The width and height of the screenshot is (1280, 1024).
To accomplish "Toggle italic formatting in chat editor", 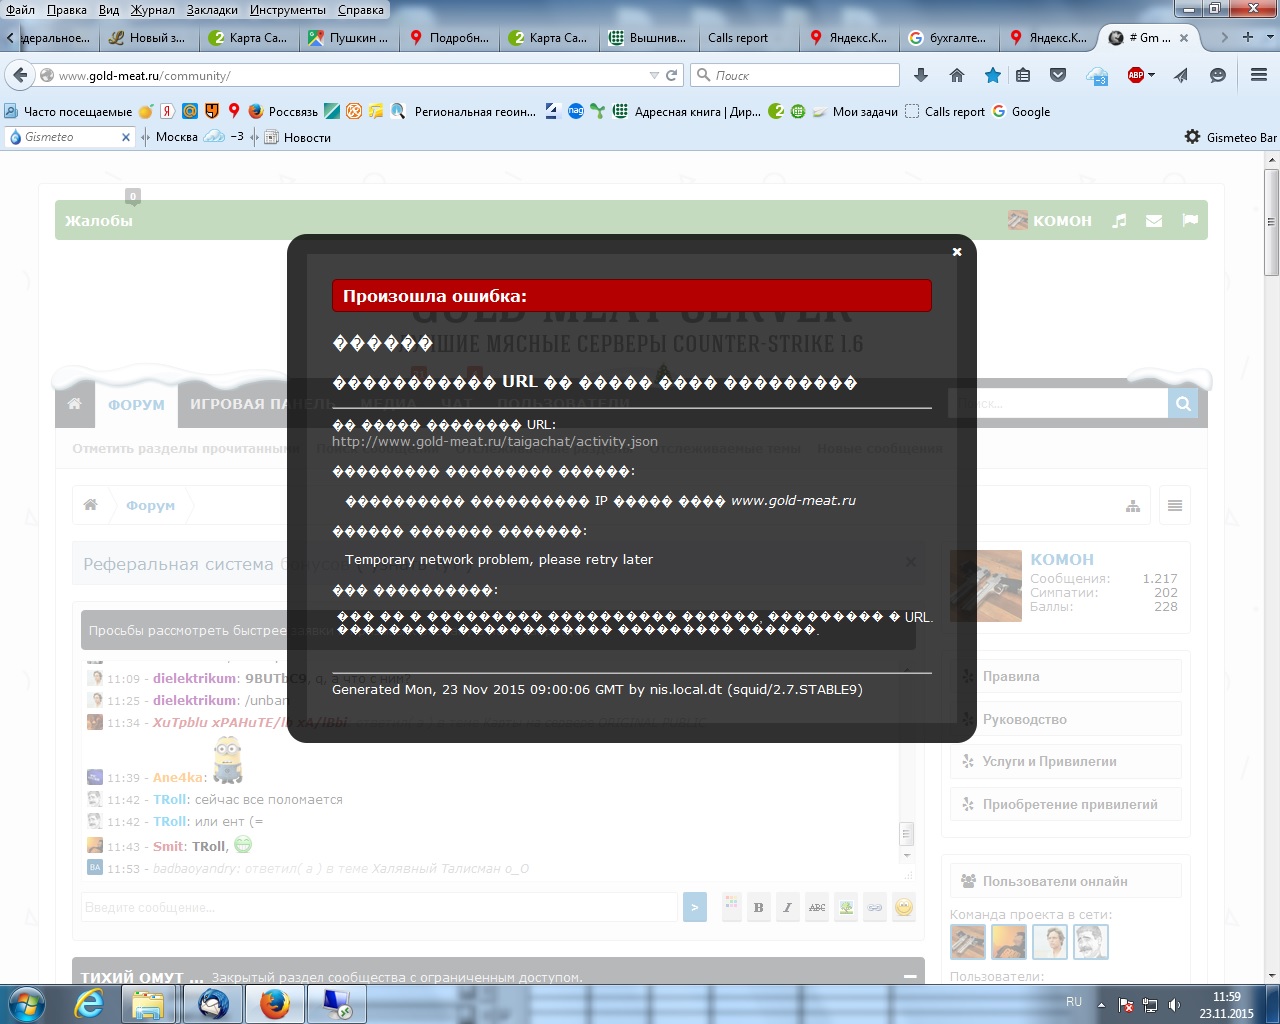I will (787, 907).
